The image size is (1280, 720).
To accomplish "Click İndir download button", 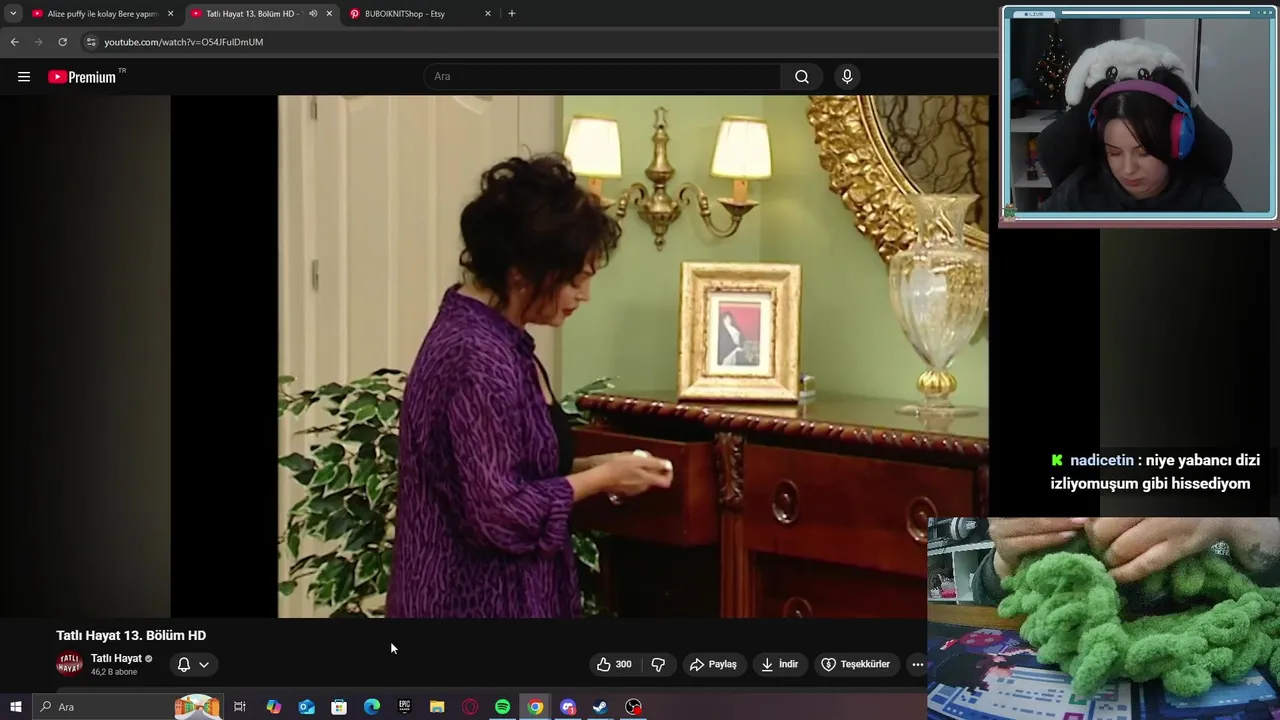I will point(779,664).
